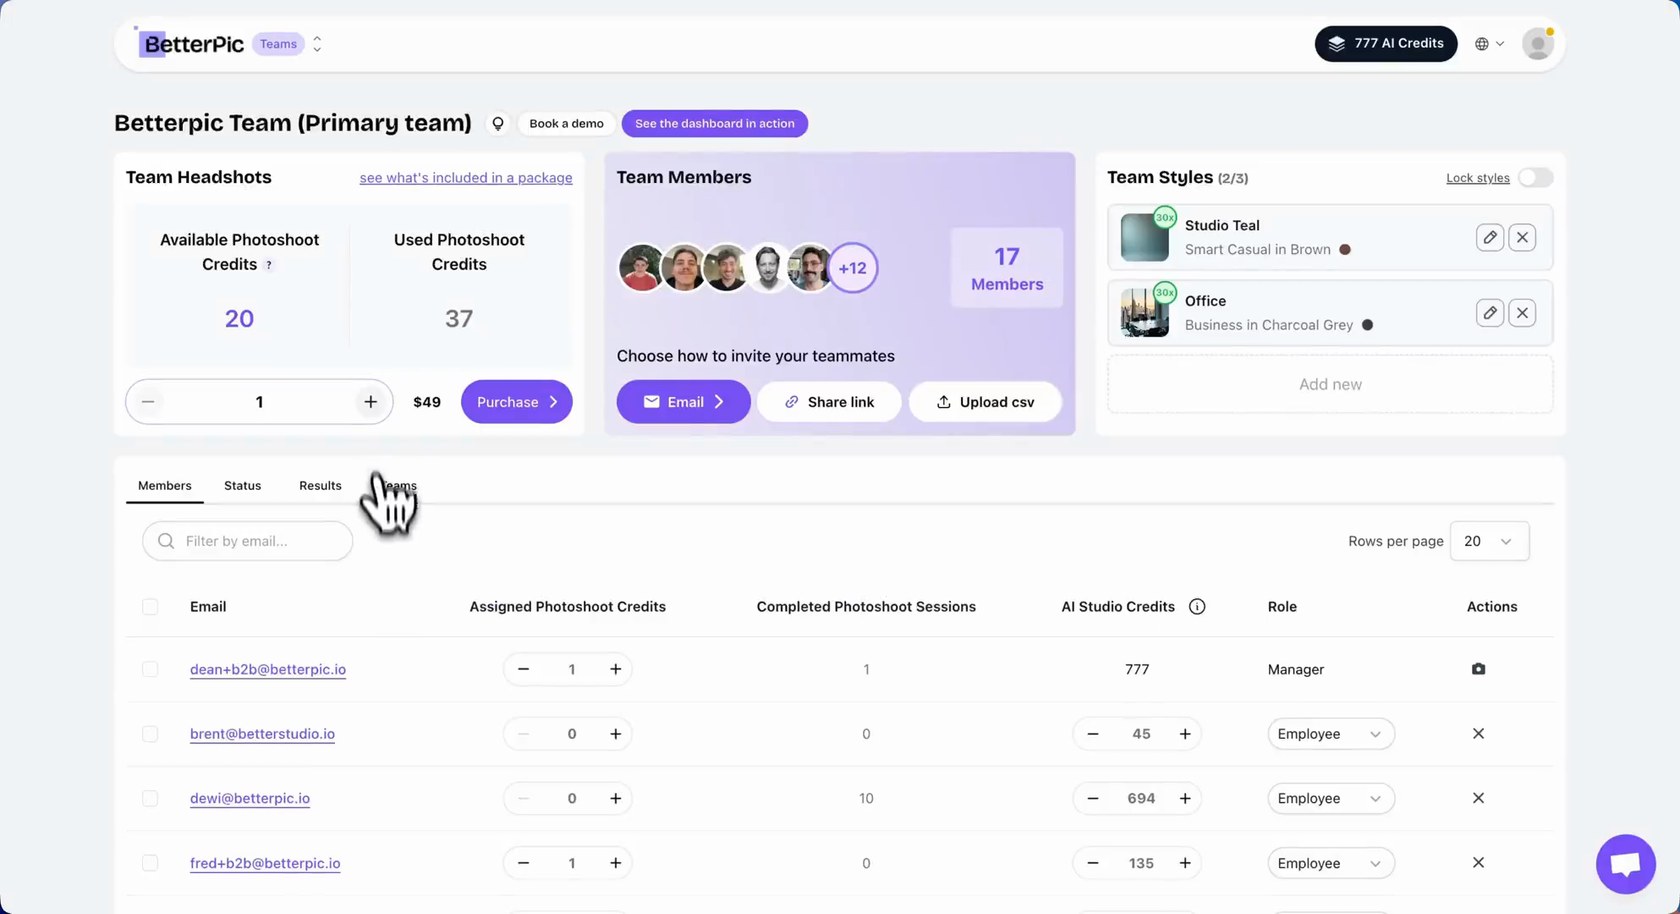Select the brent@betterstudio.io row checkbox
Screen dimensions: 1680x914
click(x=150, y=734)
